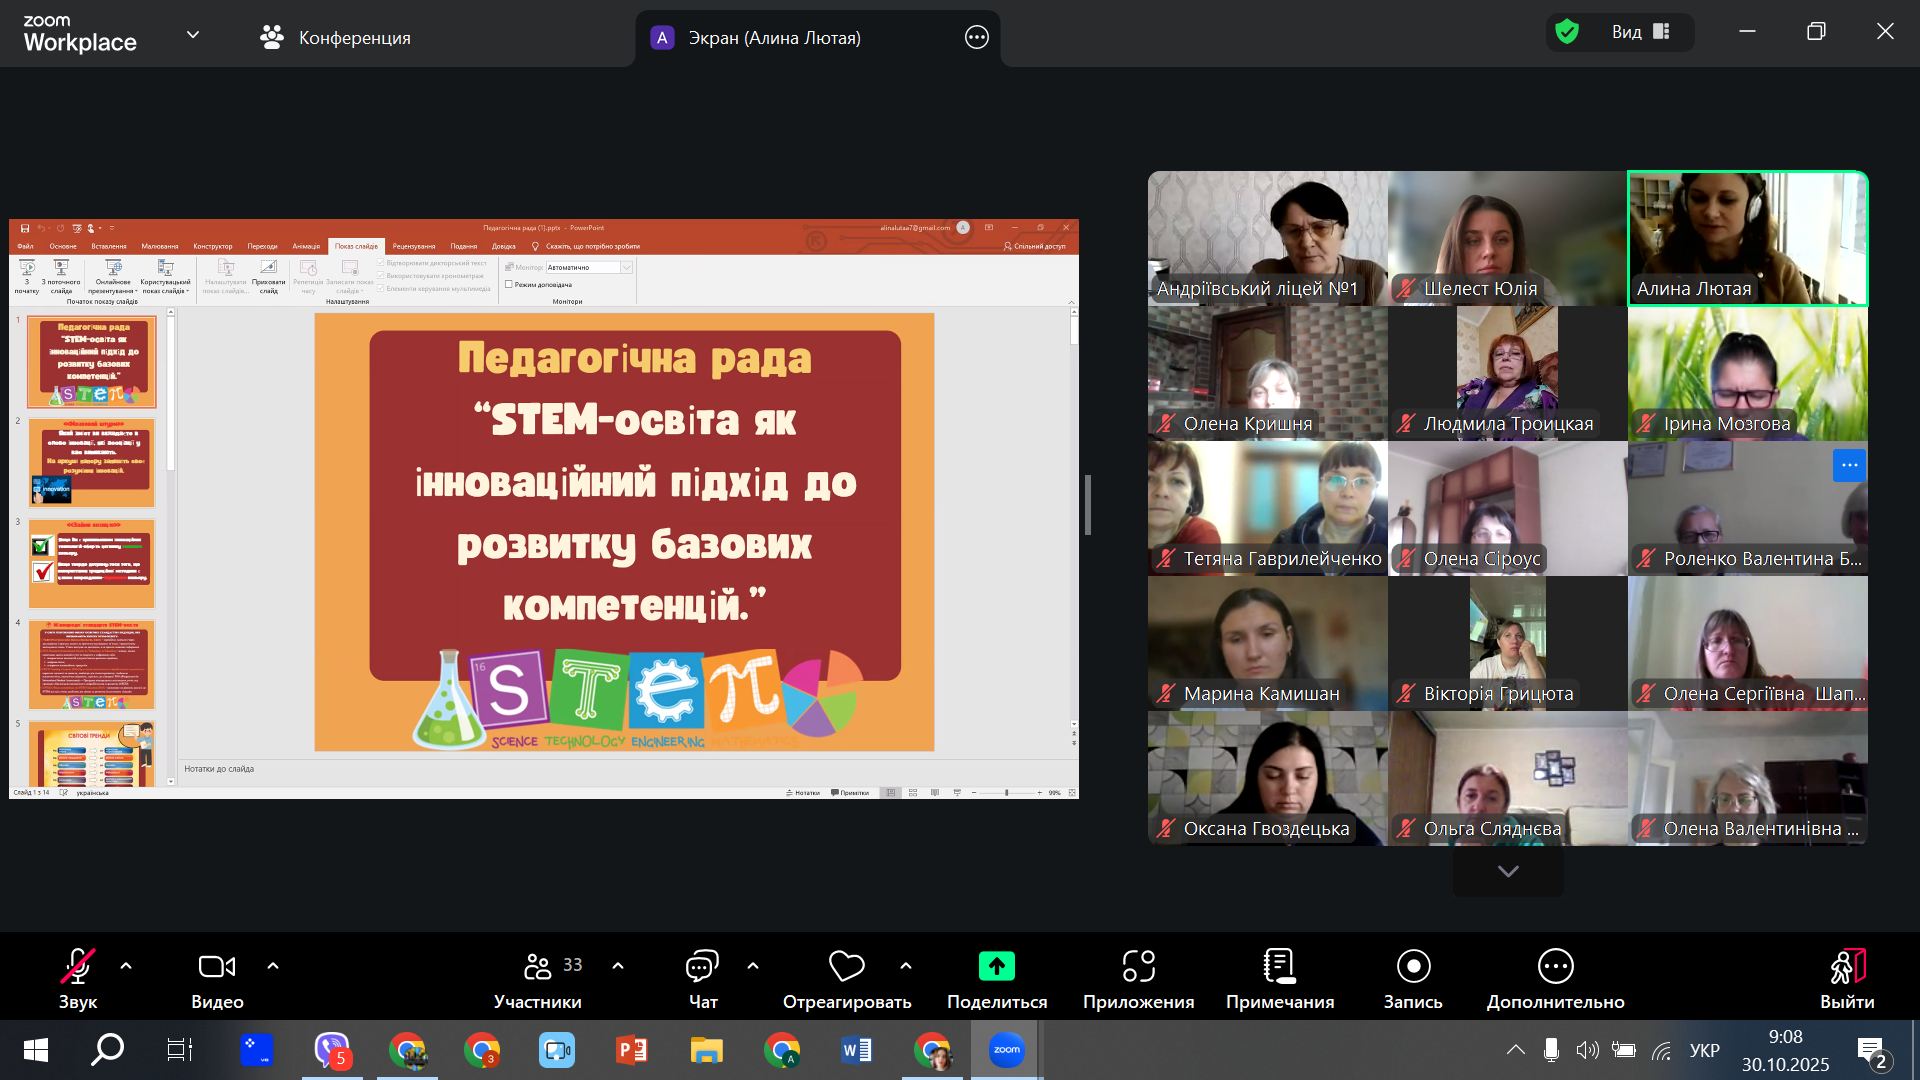The image size is (1920, 1080).
Task: Click the Отреагировать heart icon
Action: tap(846, 966)
